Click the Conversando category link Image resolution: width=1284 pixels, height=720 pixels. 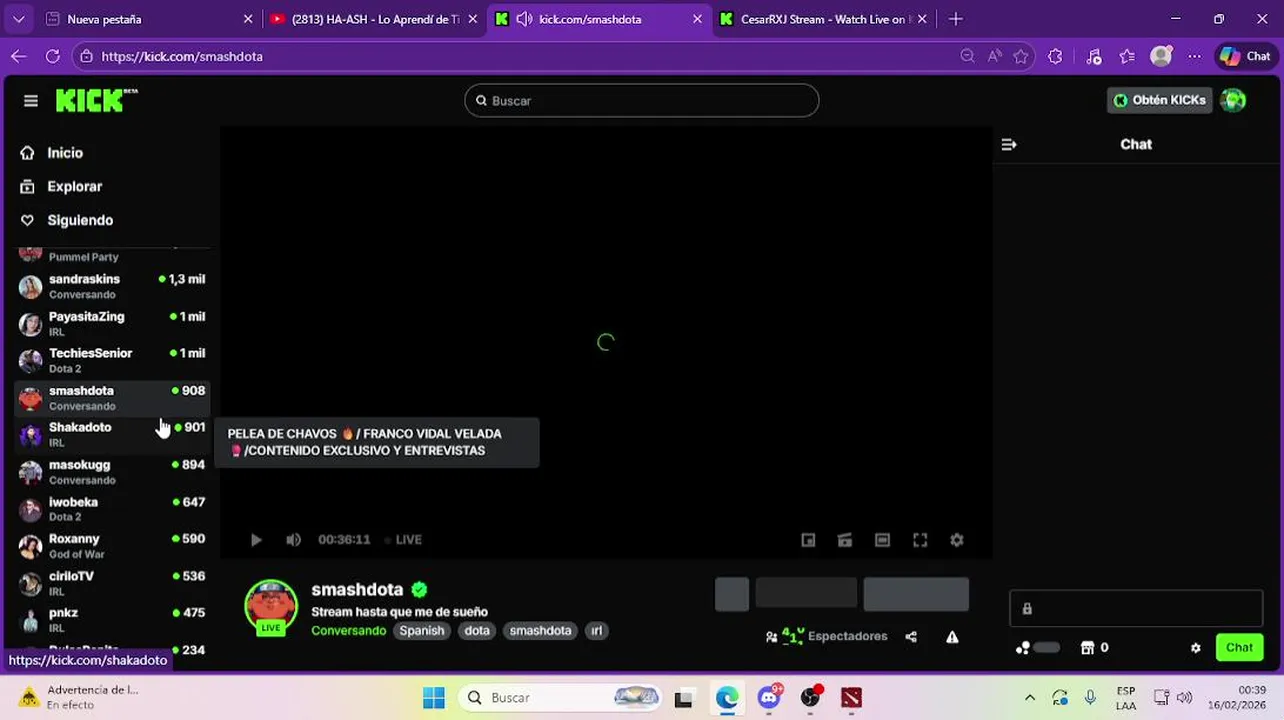(348, 631)
